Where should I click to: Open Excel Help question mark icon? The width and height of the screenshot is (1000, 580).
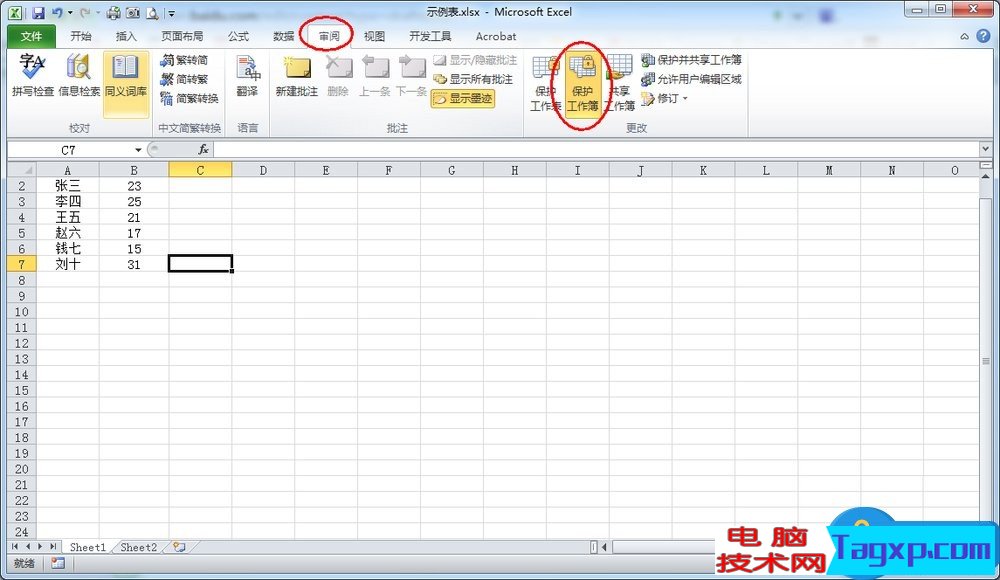tap(983, 36)
